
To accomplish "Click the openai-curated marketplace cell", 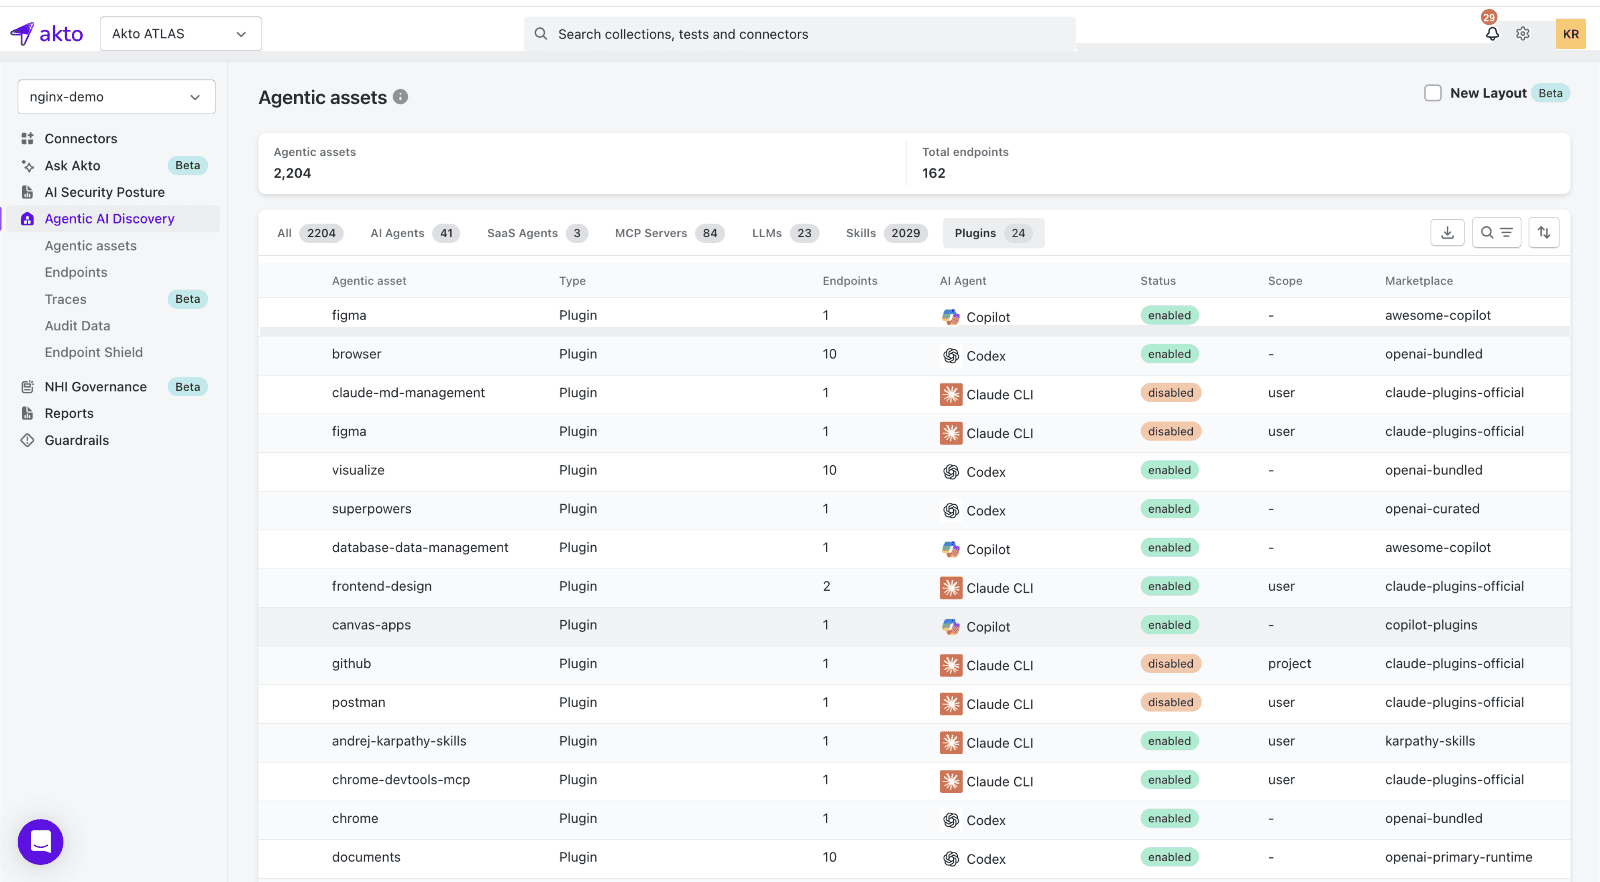I will [x=1432, y=509].
